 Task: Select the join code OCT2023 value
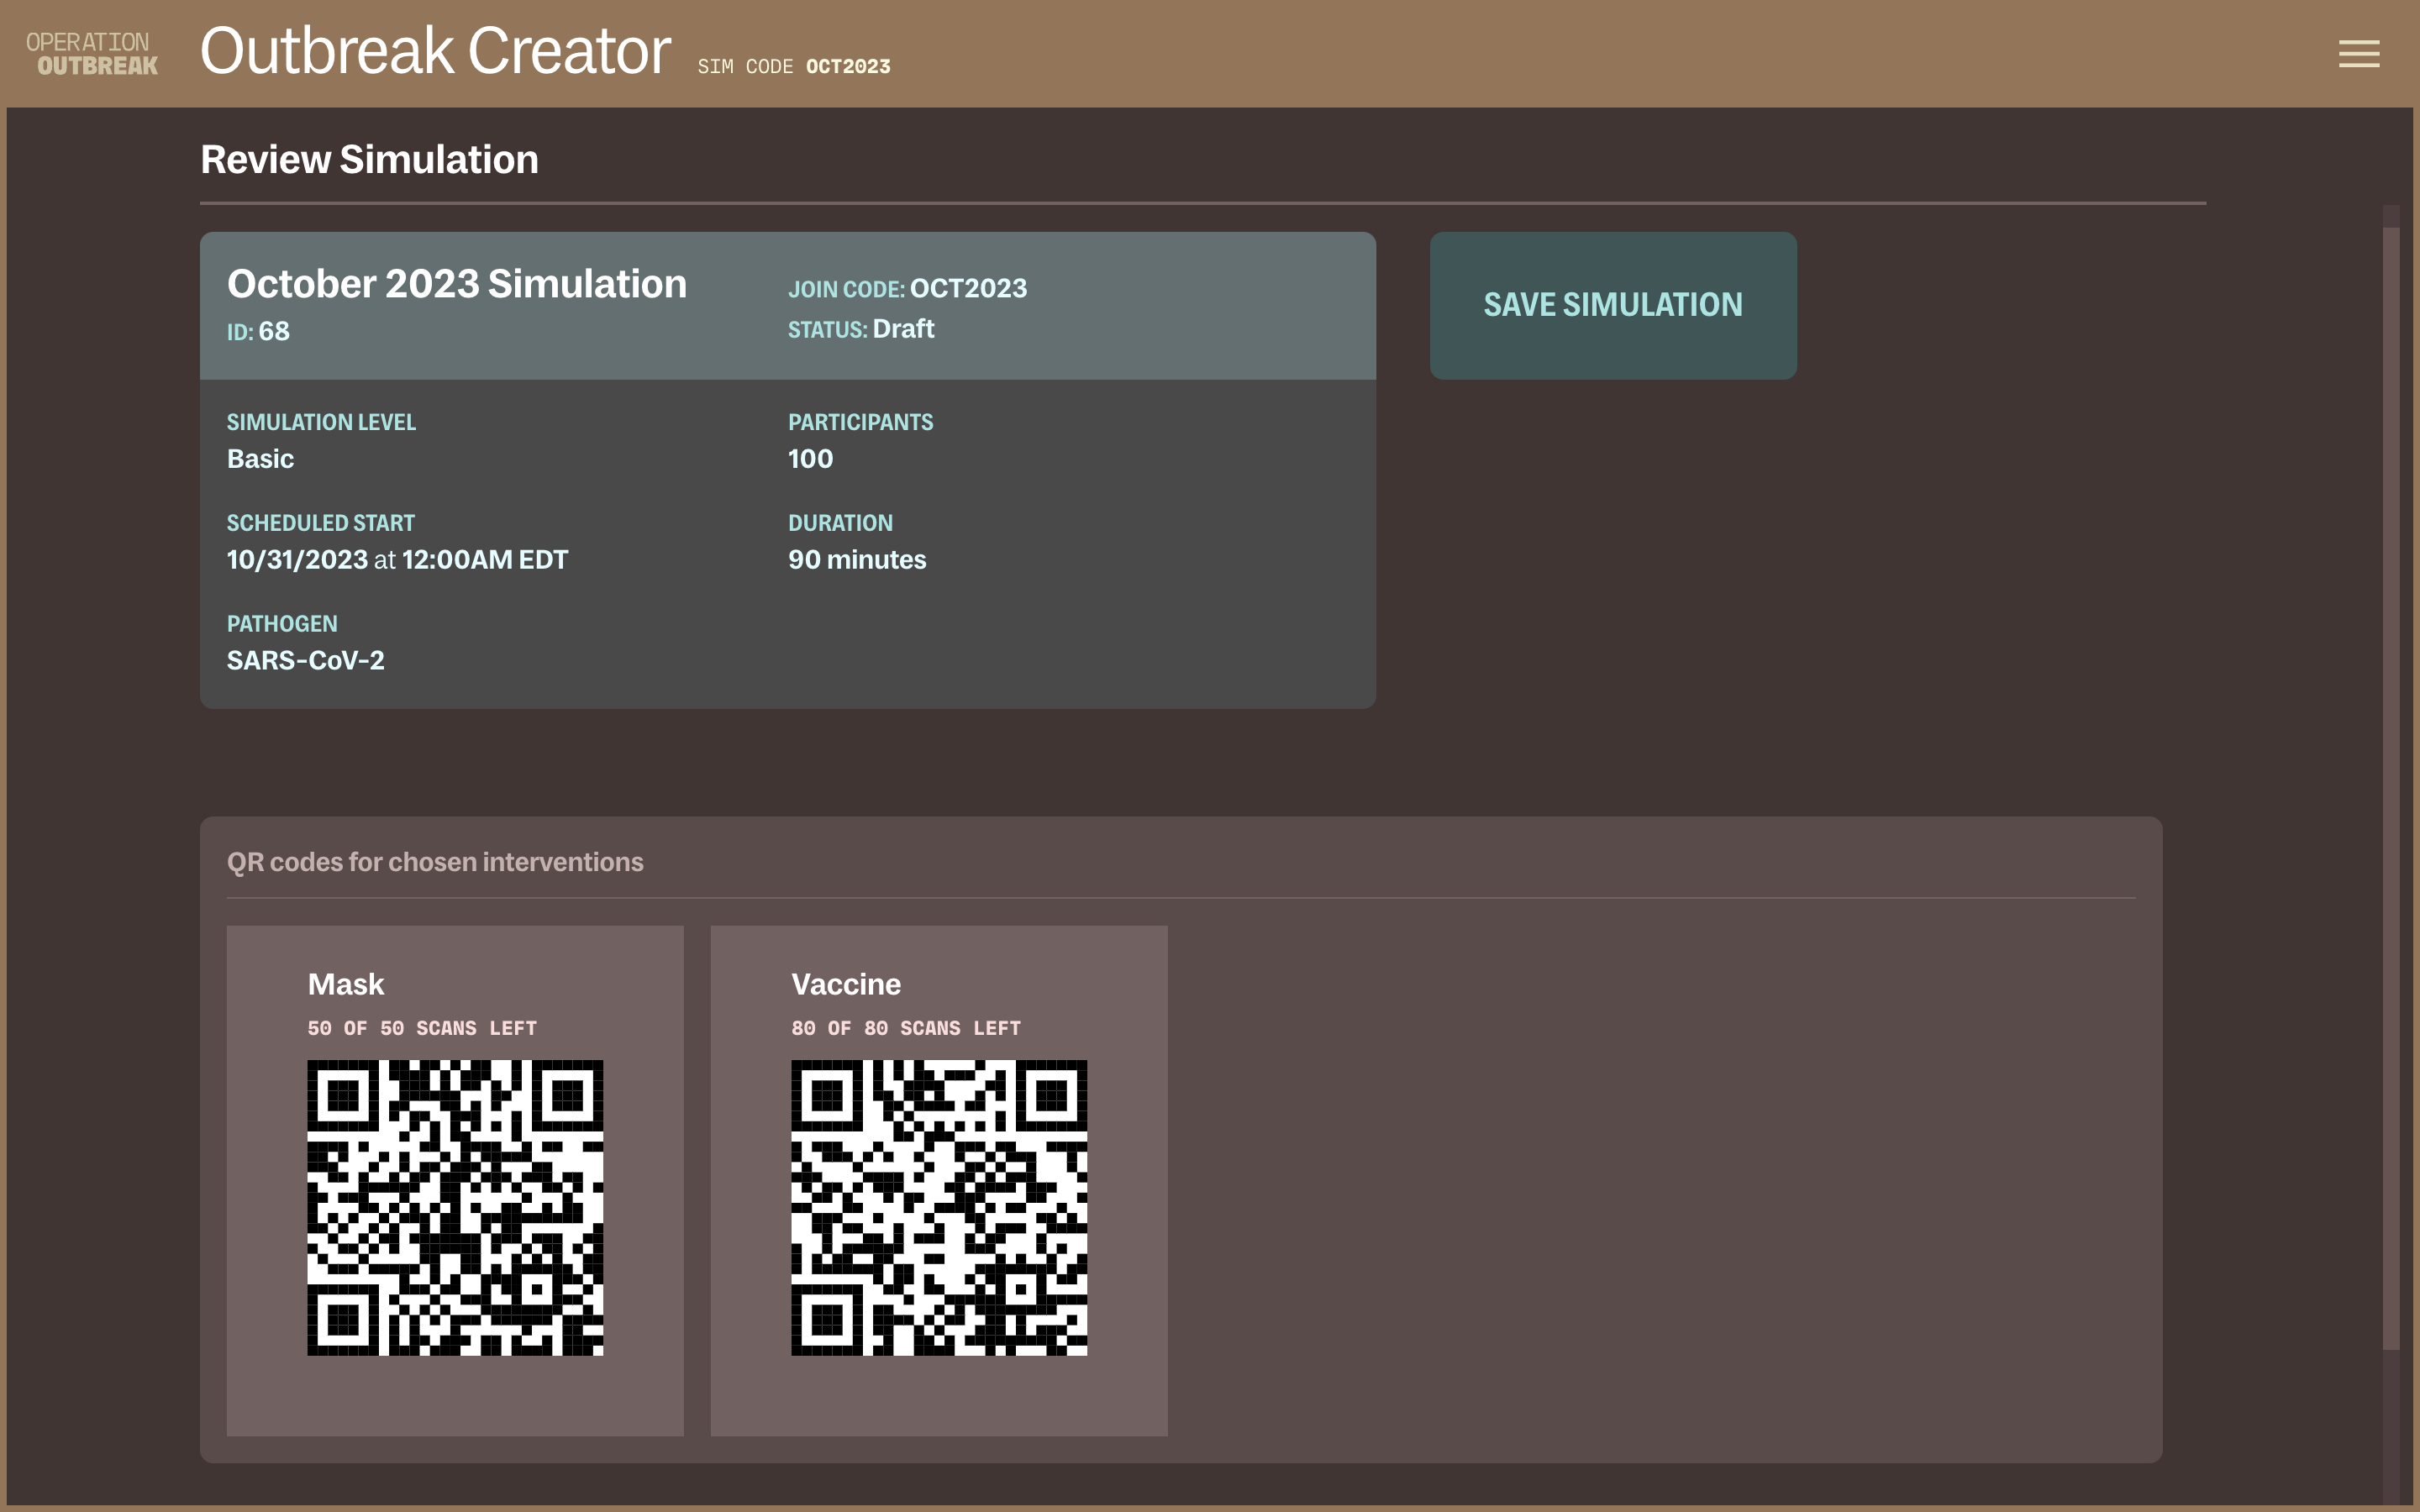point(968,288)
